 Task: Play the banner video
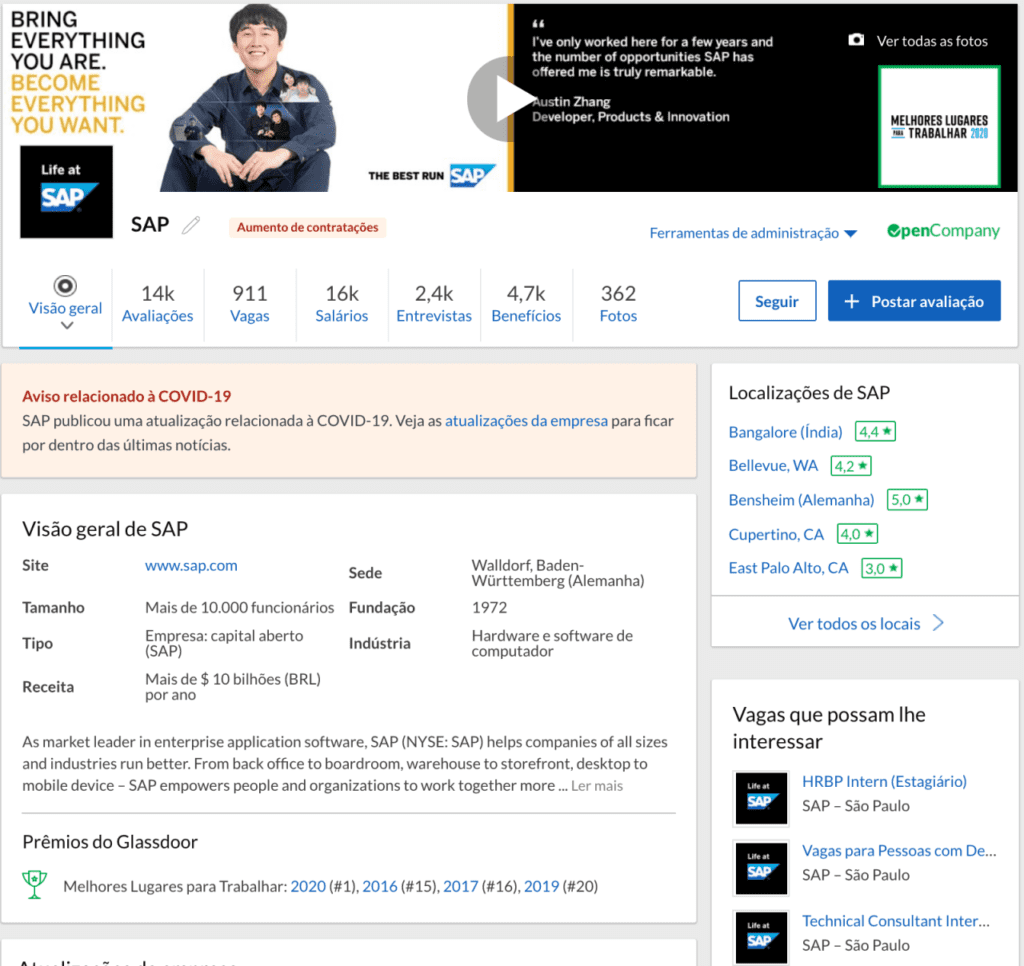pos(508,98)
